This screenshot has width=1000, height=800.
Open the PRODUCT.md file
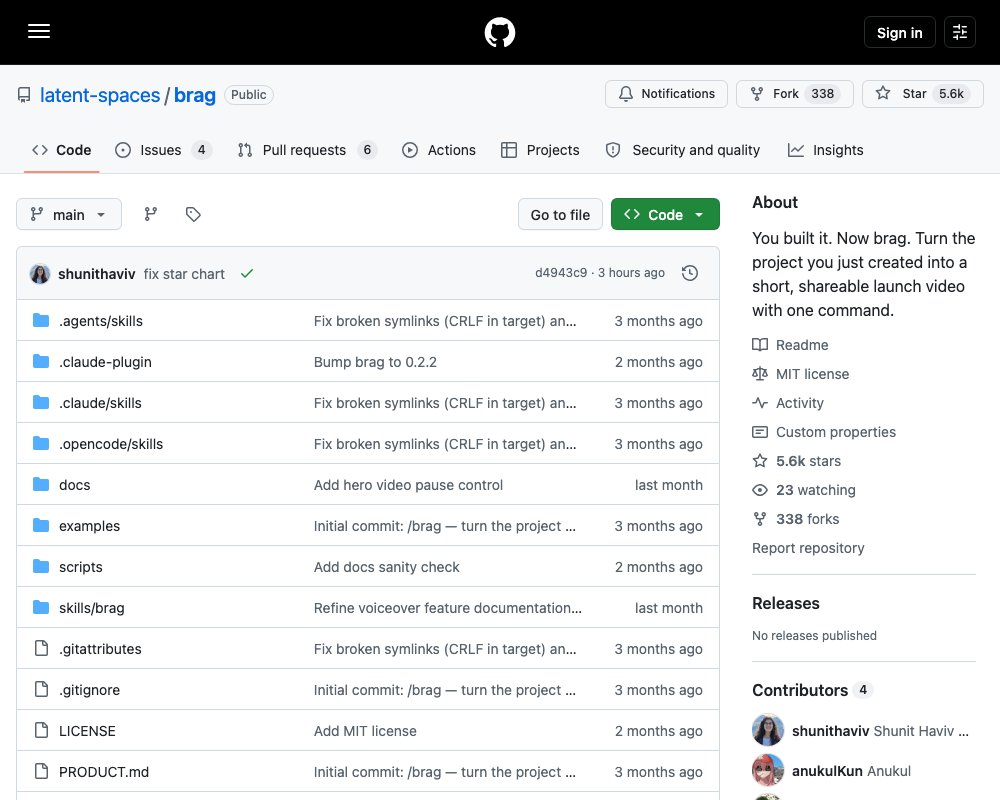click(x=104, y=772)
